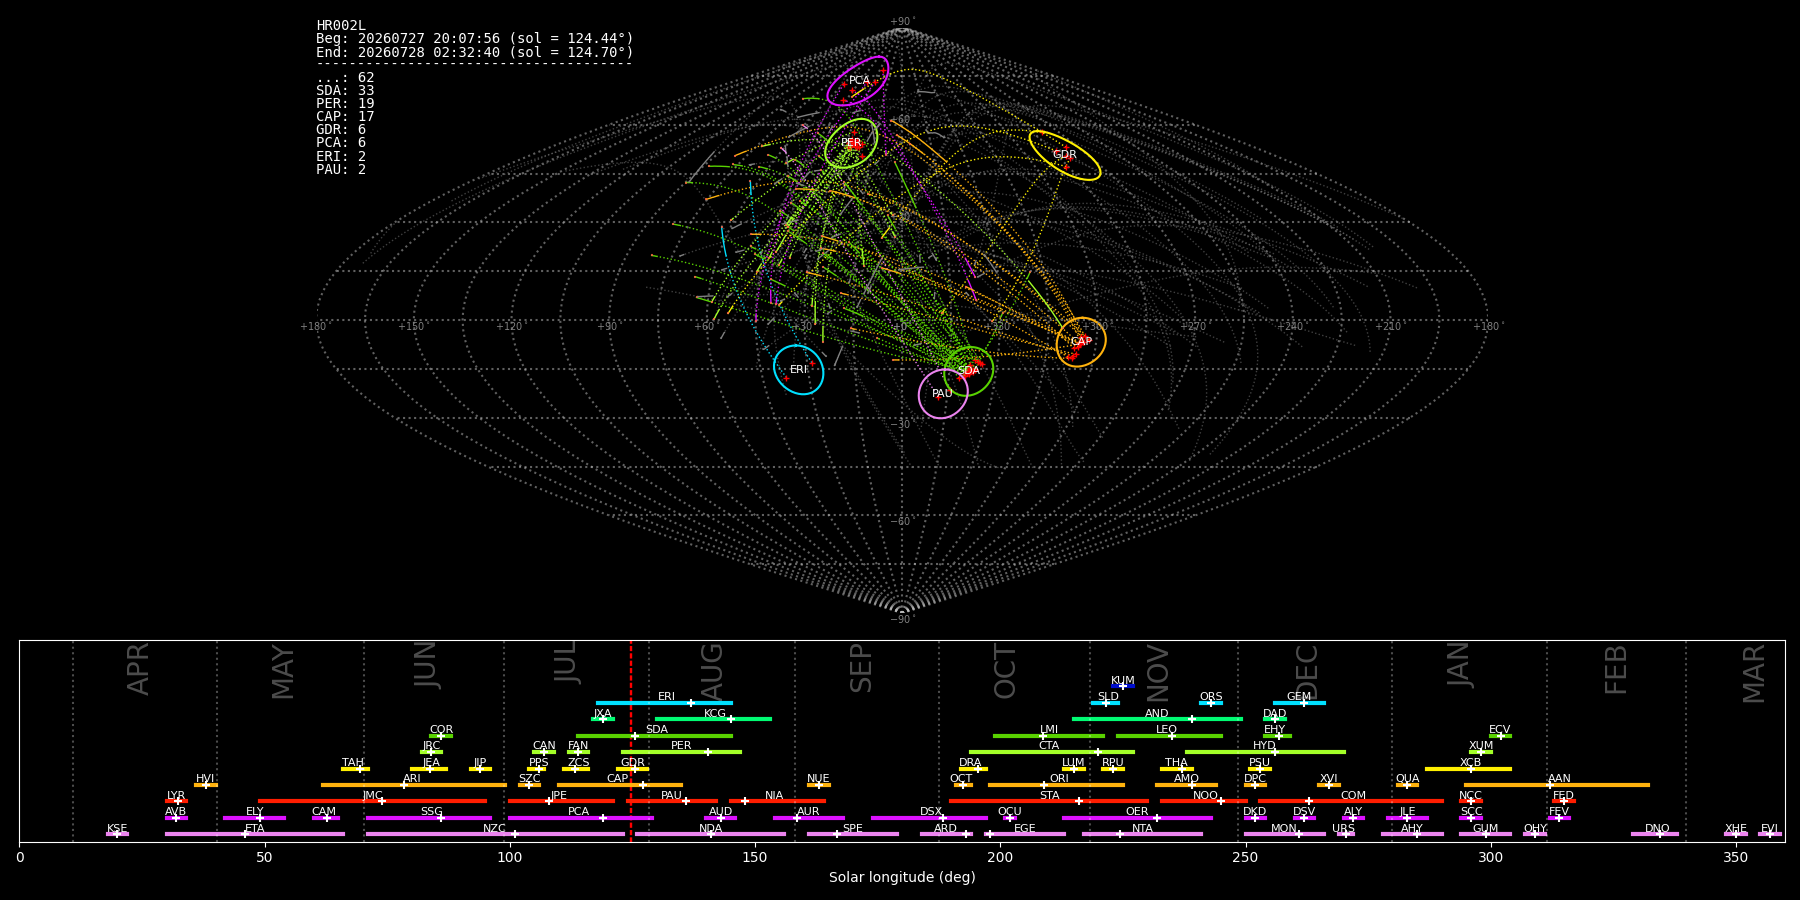Click the GEM shower bar in timeline

[1299, 703]
